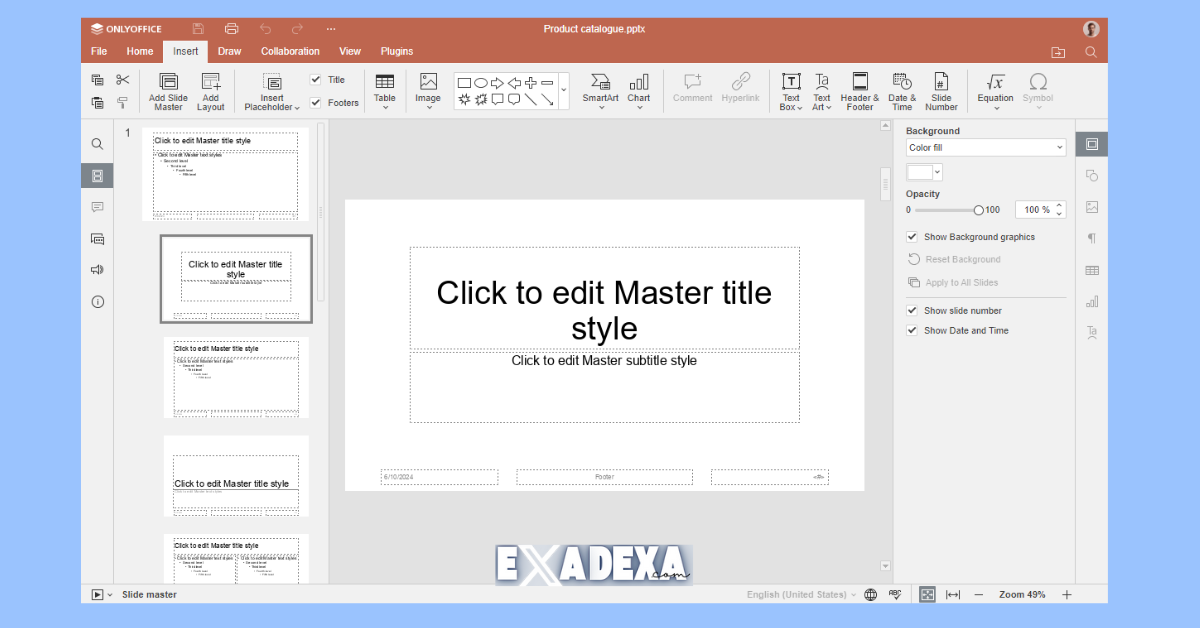Open the background fill type dropdown
The width and height of the screenshot is (1200, 628).
coord(985,147)
